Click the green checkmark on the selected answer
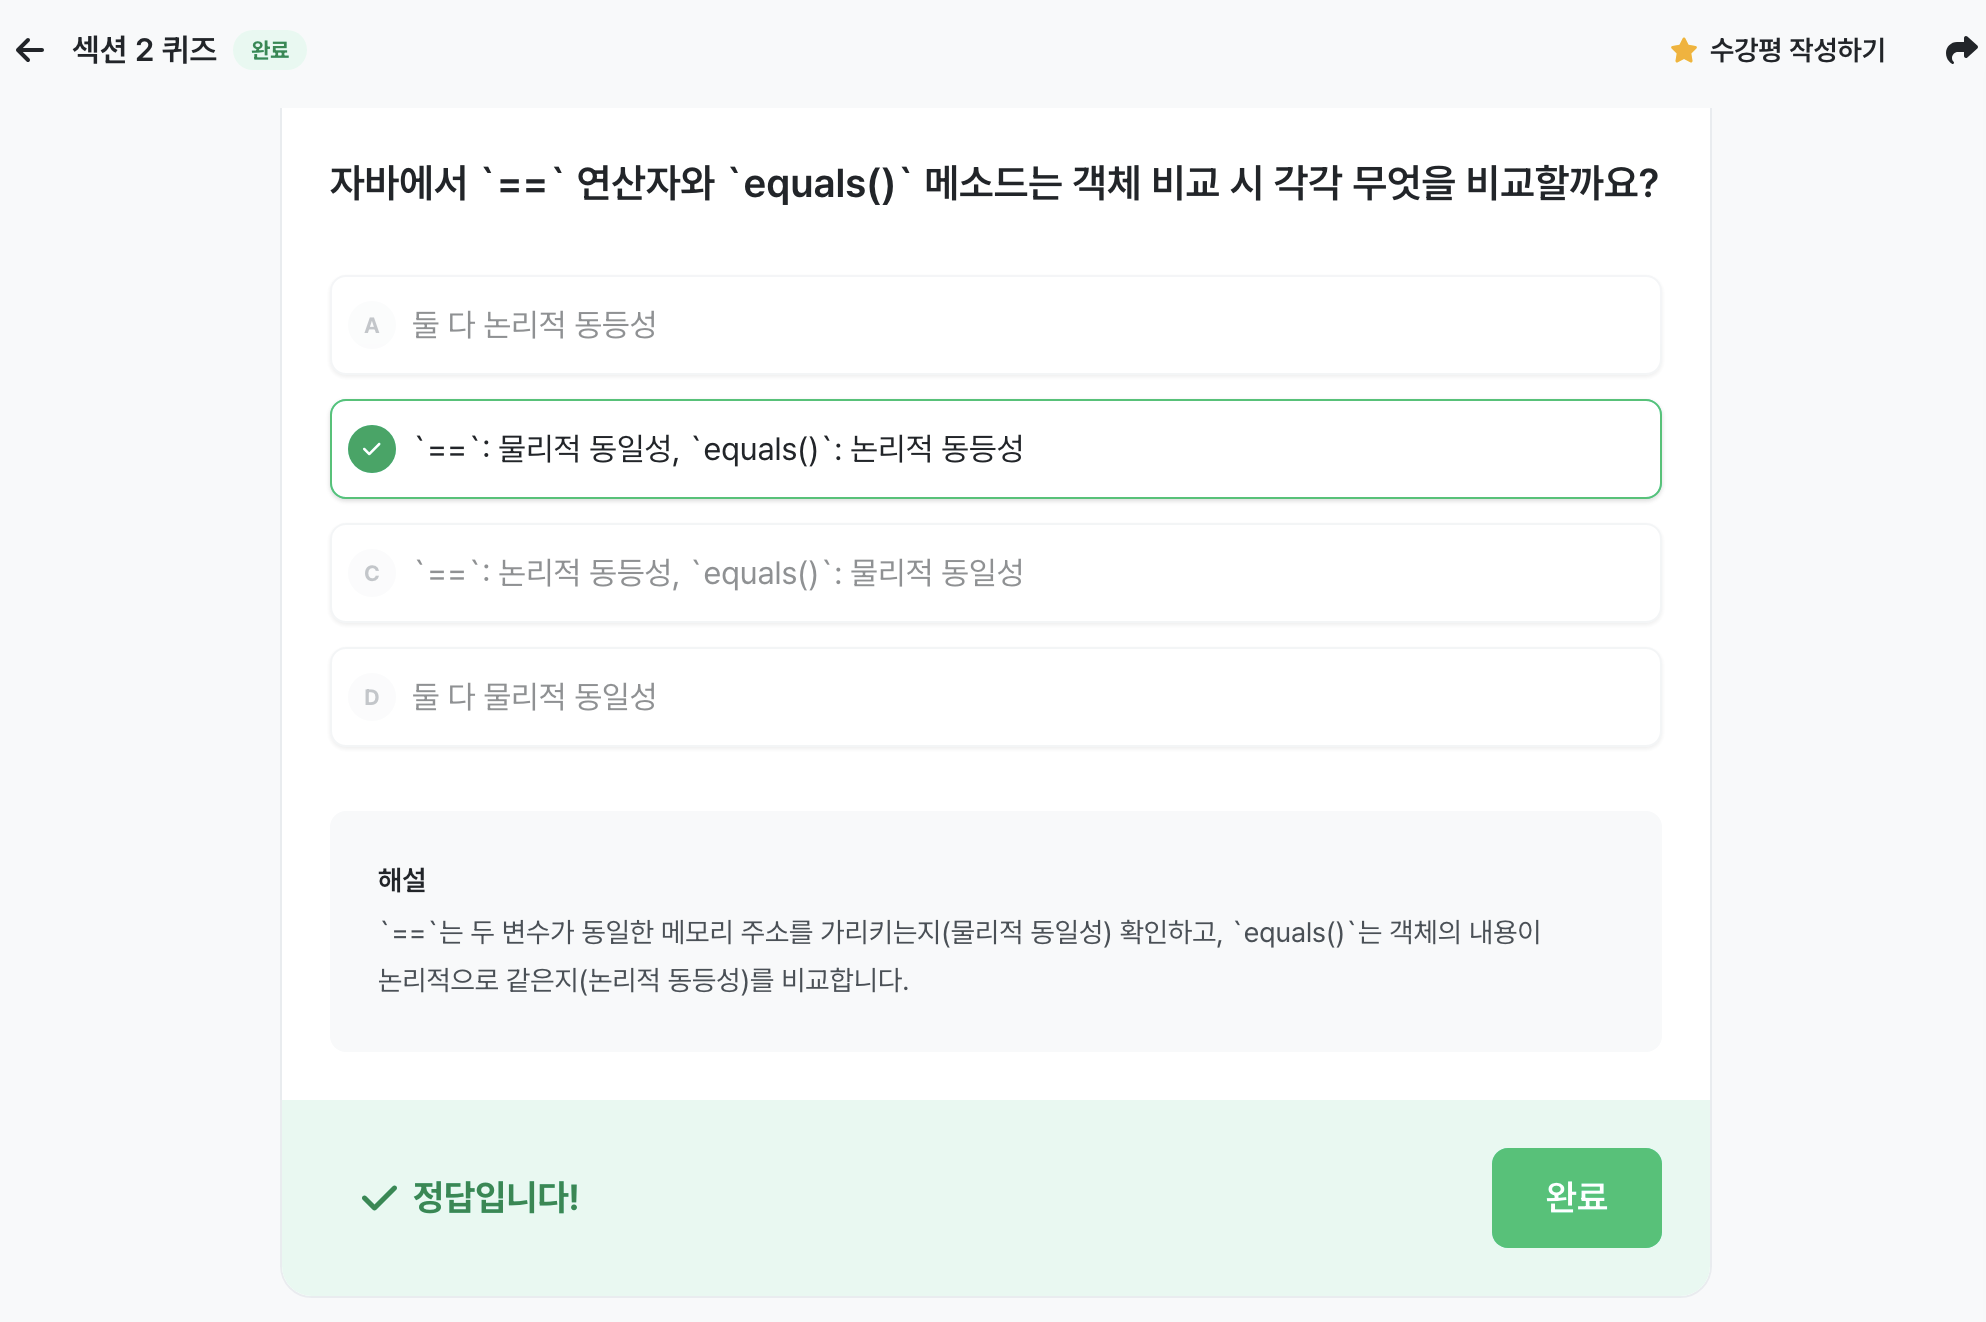This screenshot has width=1986, height=1322. tap(372, 449)
